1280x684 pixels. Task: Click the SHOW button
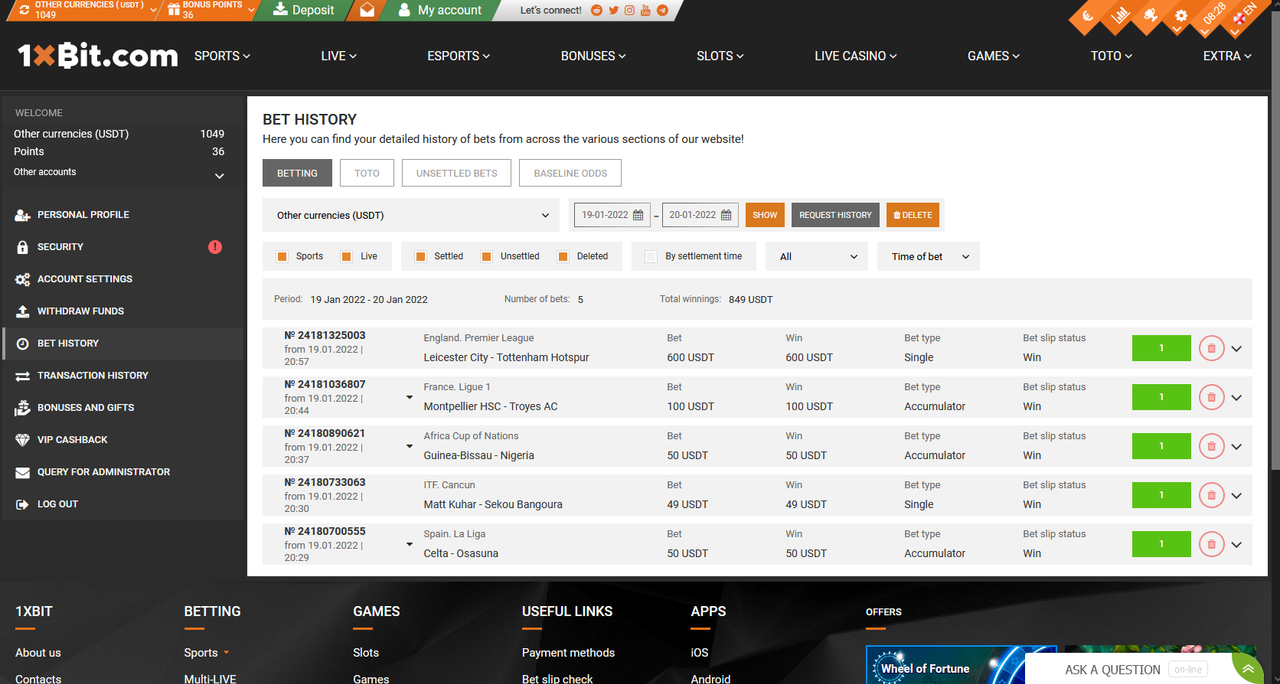pos(765,215)
